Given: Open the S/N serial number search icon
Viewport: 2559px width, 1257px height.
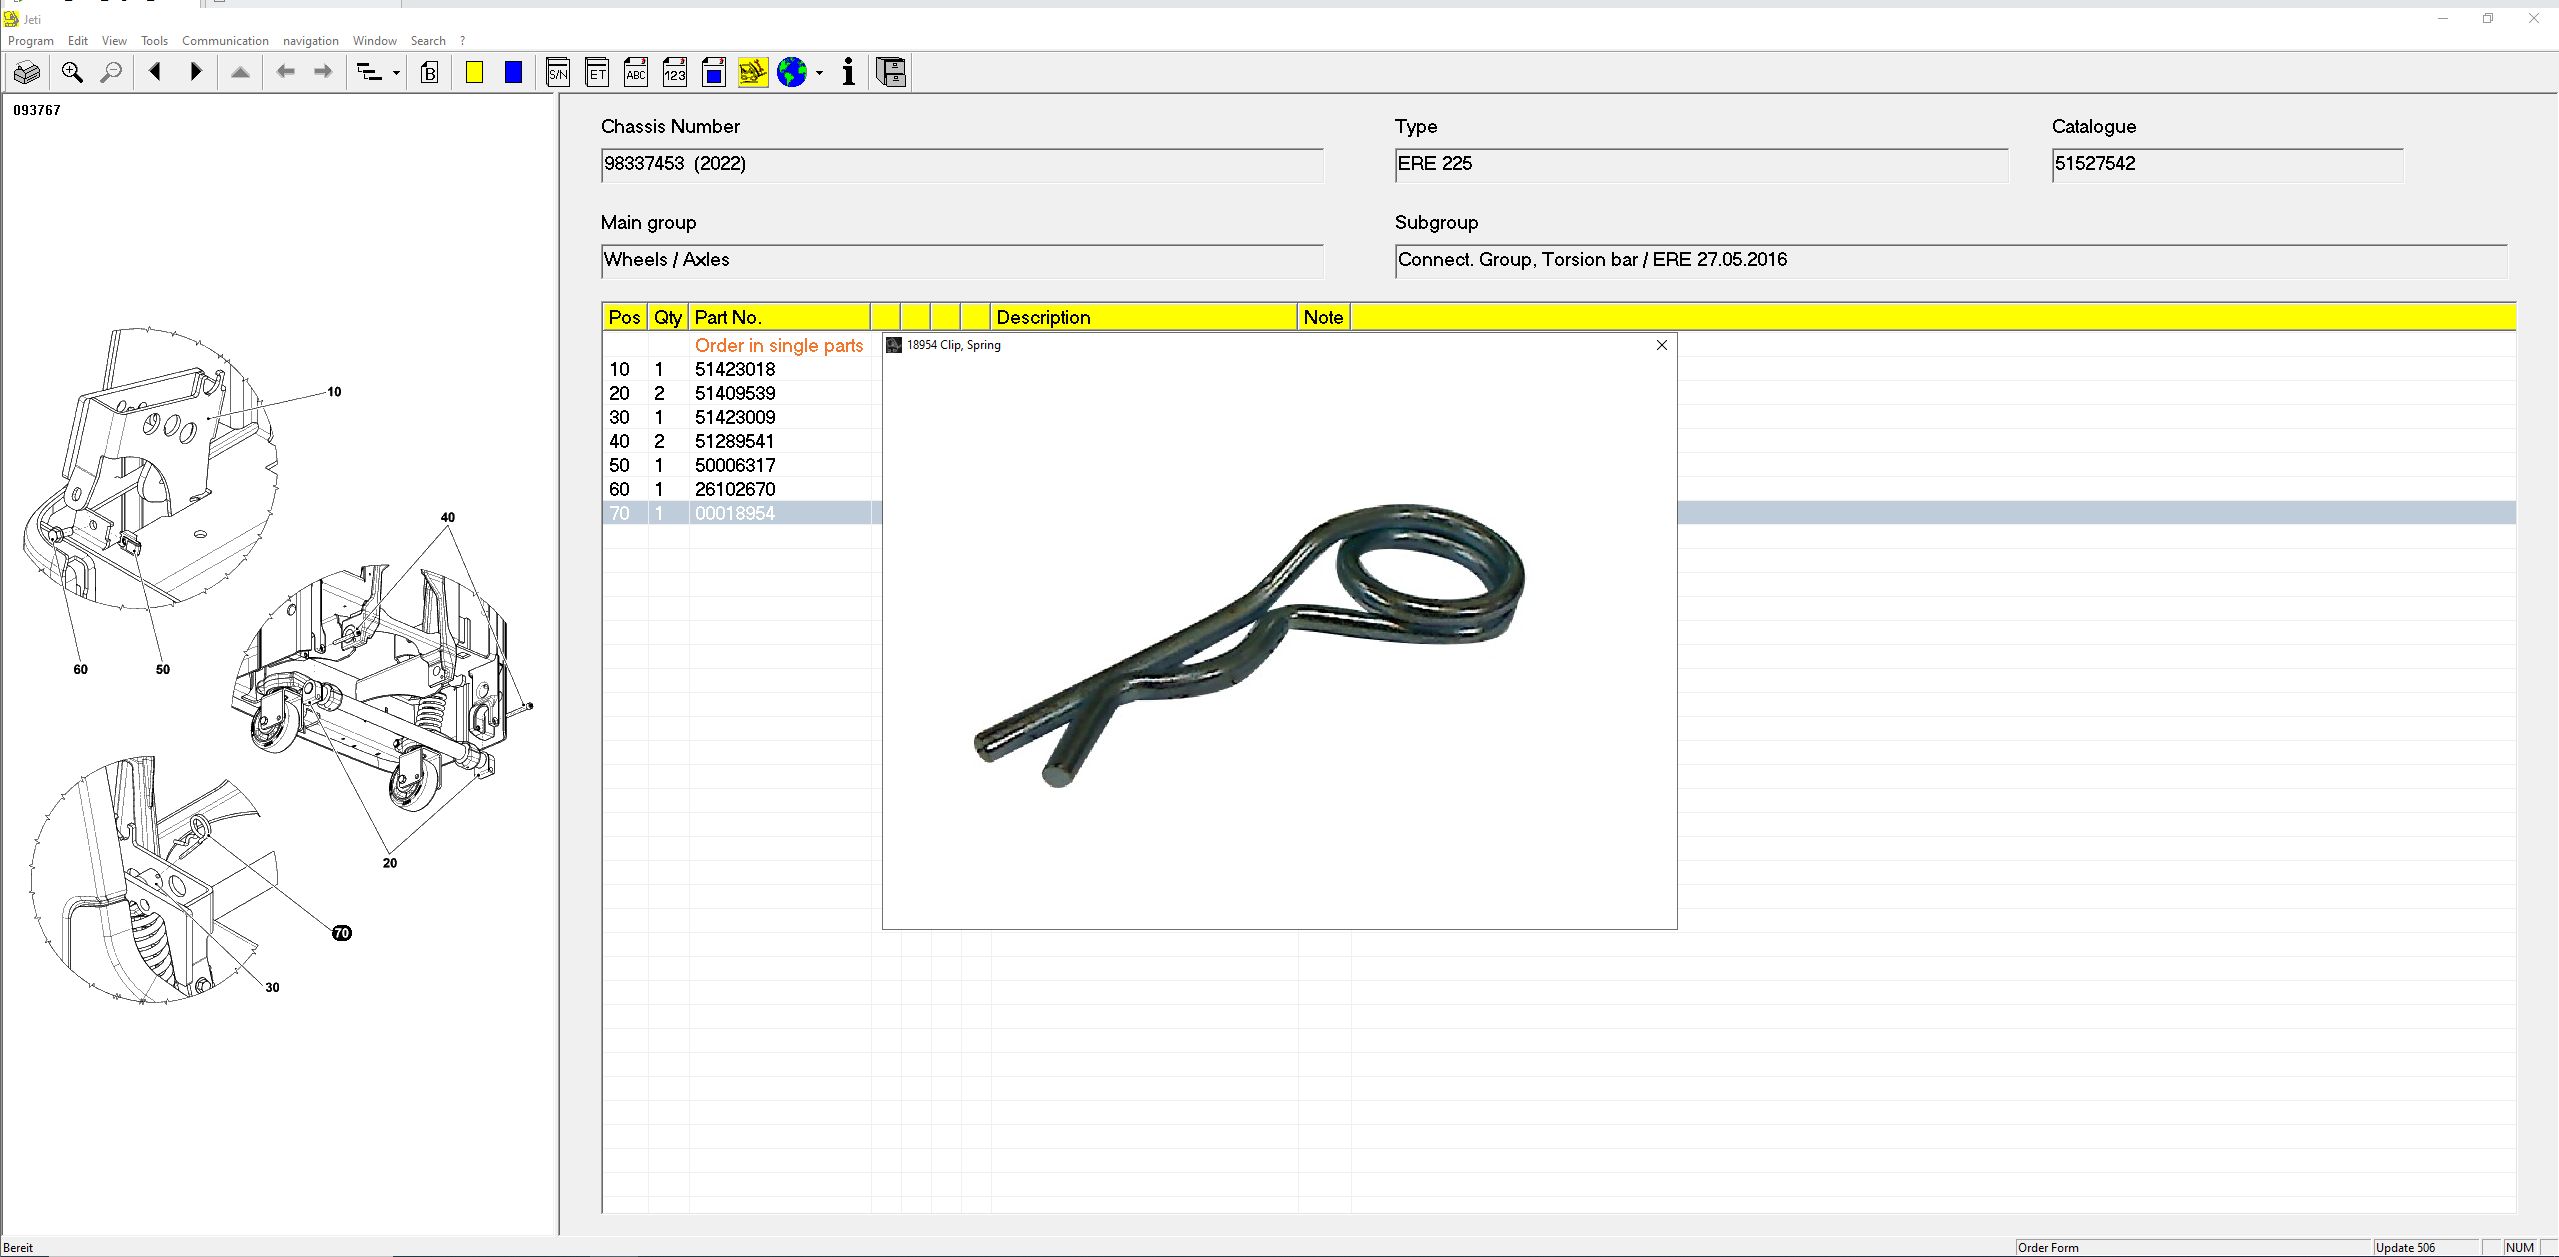Looking at the screenshot, I should pyautogui.click(x=558, y=72).
